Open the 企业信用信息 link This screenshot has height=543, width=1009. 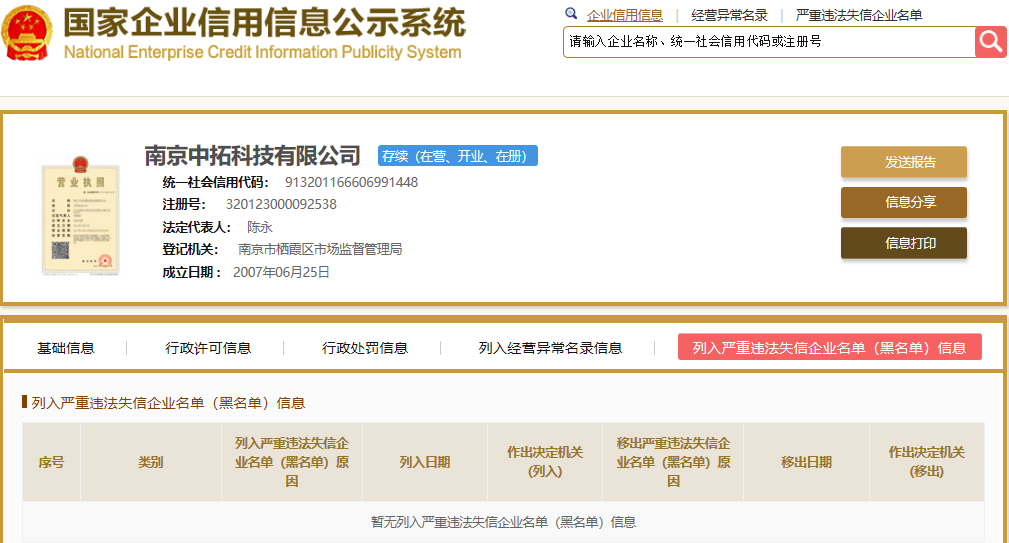[624, 15]
